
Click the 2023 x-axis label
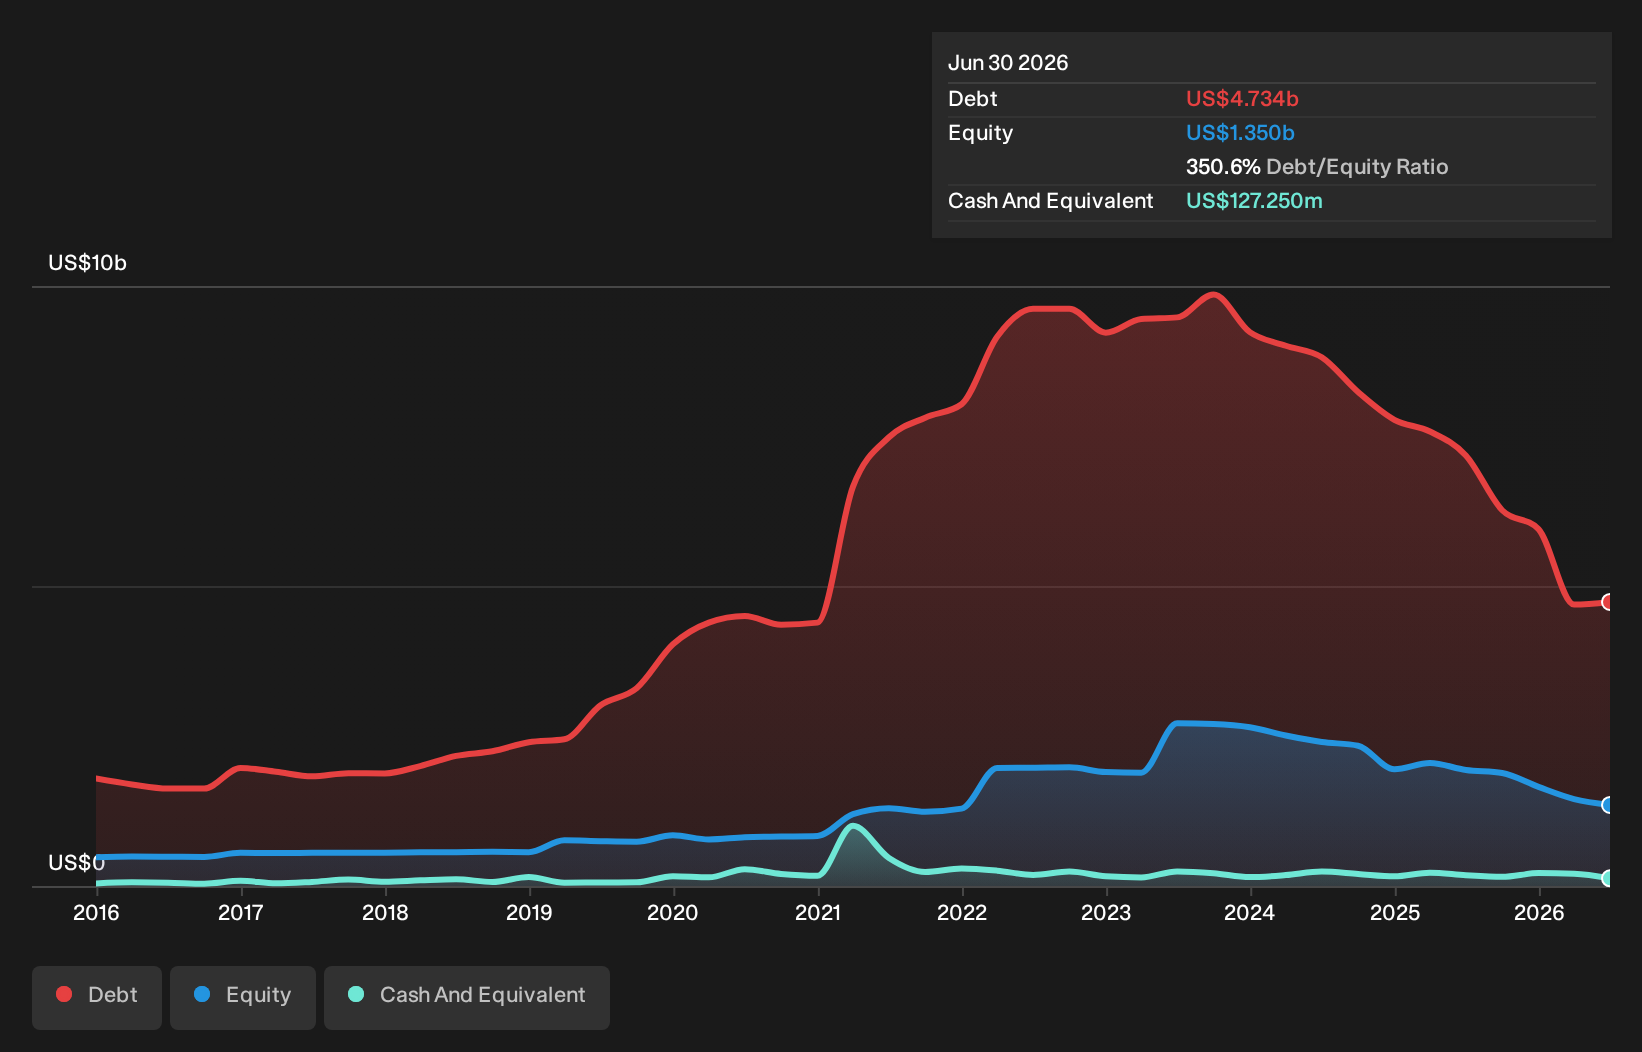1106,912
